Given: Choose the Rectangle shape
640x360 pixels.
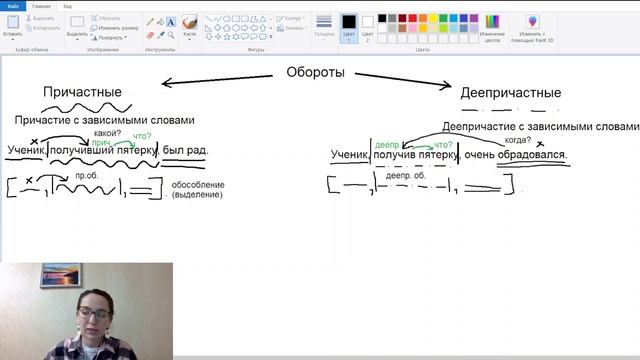Looking at the screenshot, I should coord(236,19).
